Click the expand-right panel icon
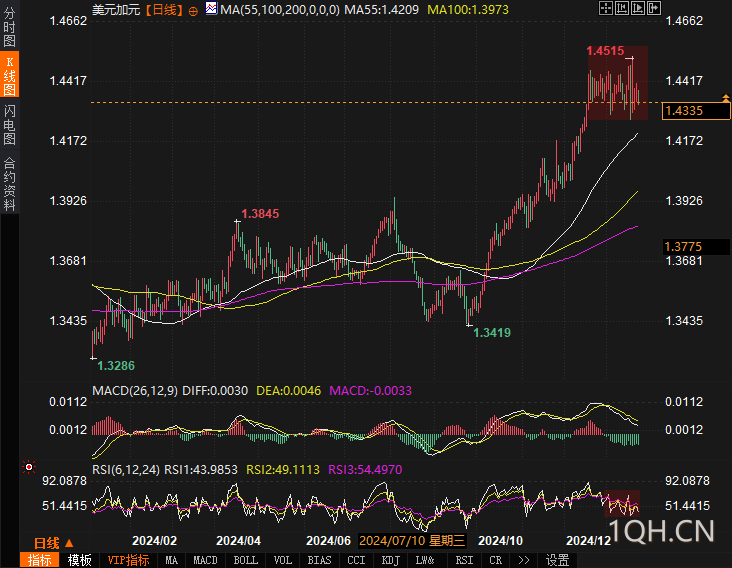The height and width of the screenshot is (568, 732). pyautogui.click(x=654, y=8)
